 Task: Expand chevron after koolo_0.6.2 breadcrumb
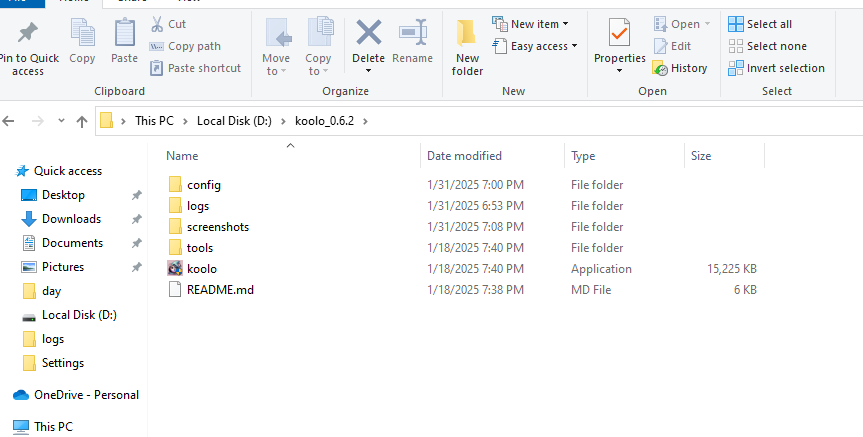[365, 121]
